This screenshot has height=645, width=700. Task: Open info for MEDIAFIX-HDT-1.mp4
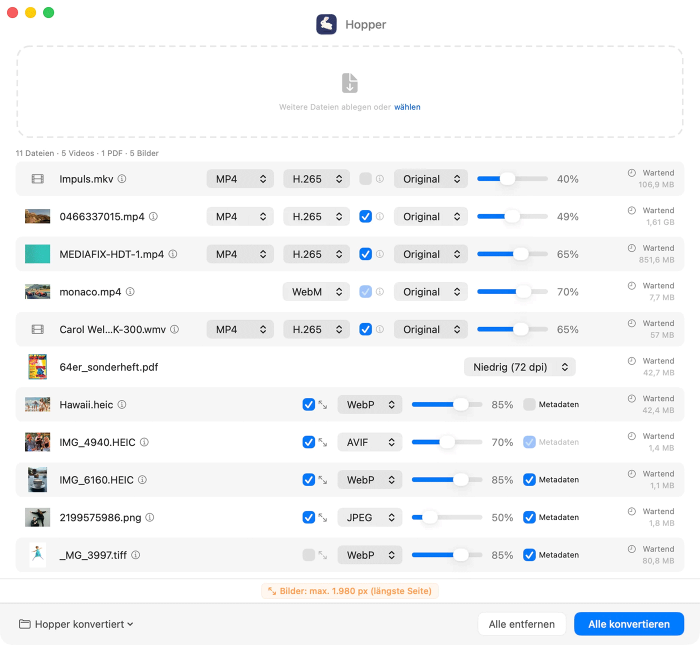point(173,254)
